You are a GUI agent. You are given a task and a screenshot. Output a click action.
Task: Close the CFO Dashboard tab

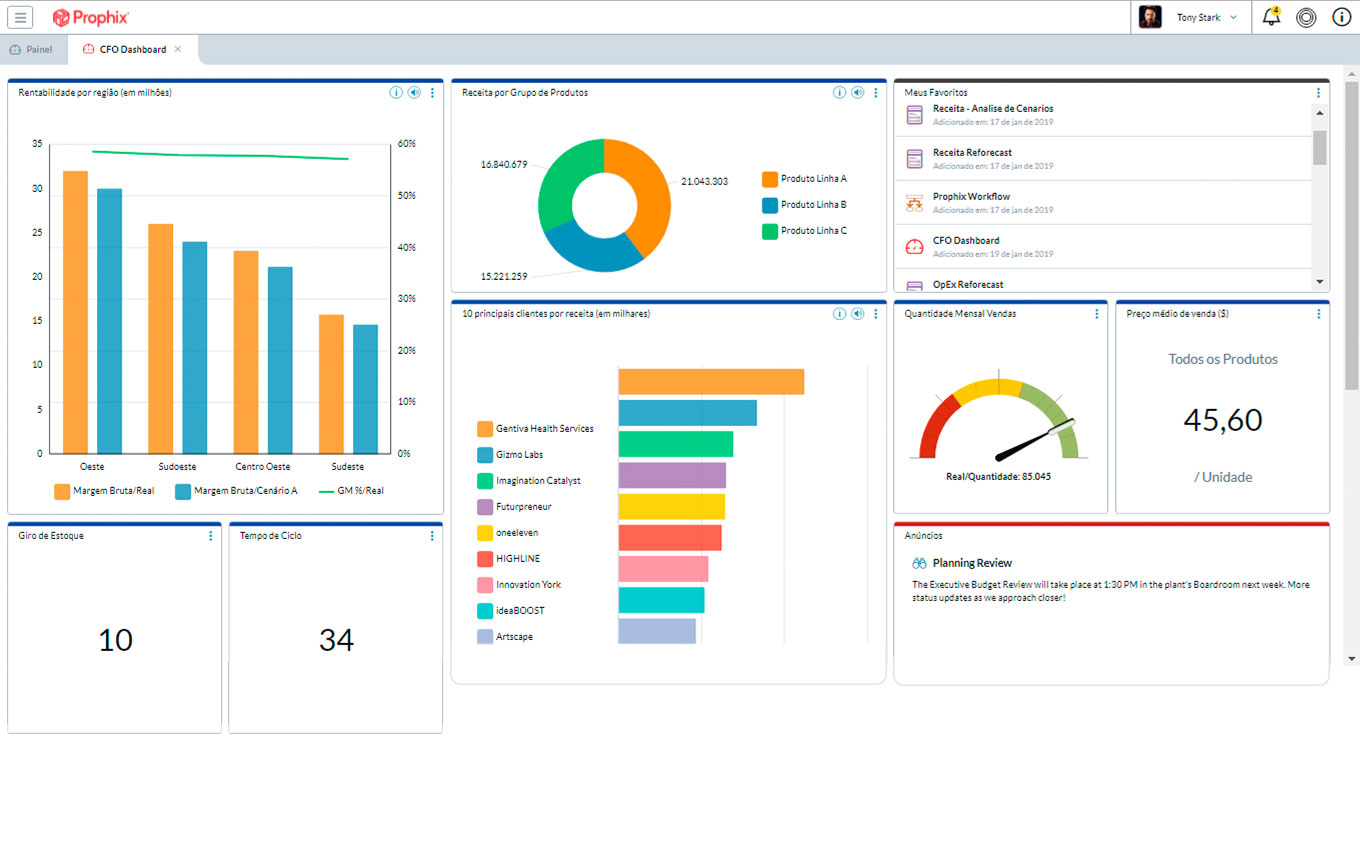[178, 49]
